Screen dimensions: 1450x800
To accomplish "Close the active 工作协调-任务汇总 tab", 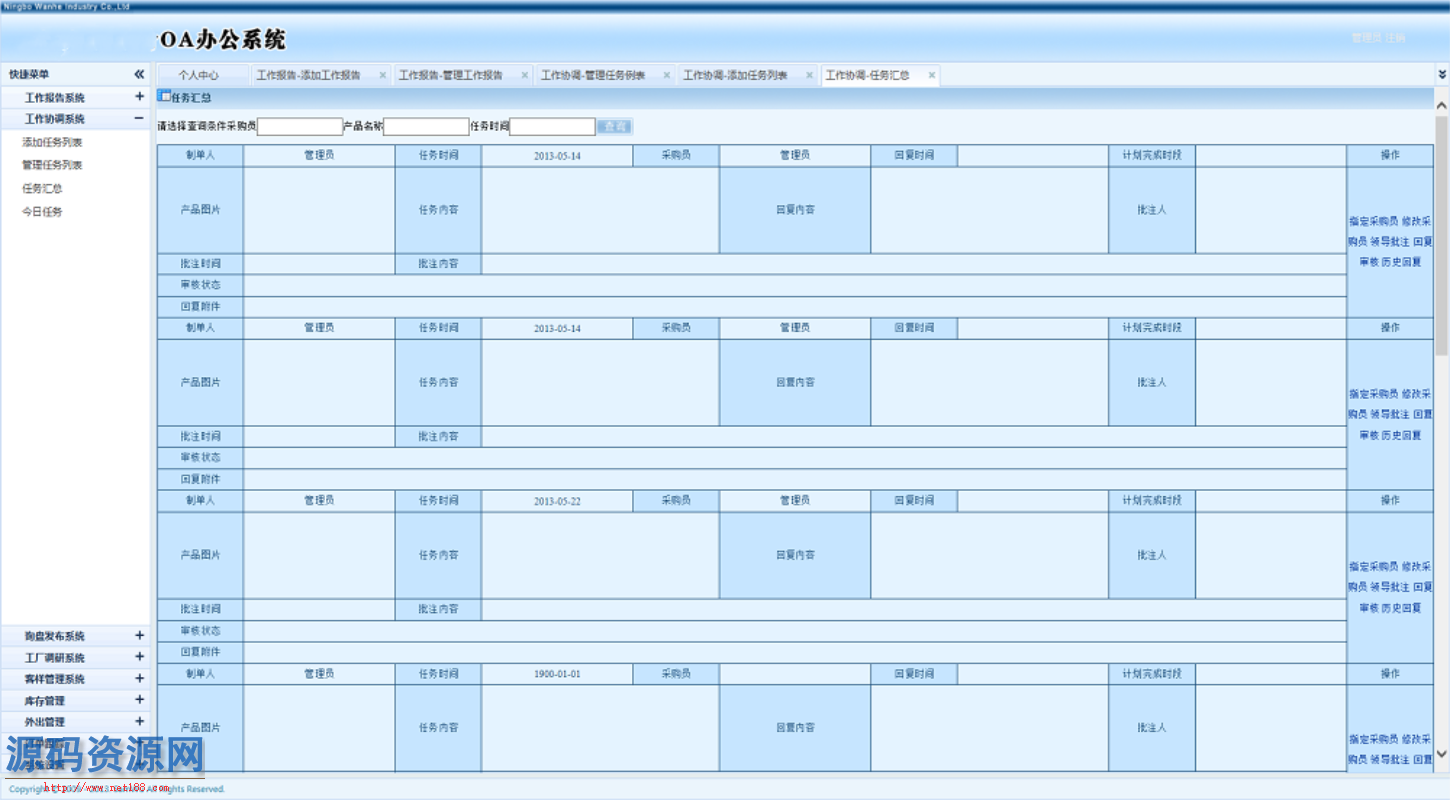I will tap(932, 75).
